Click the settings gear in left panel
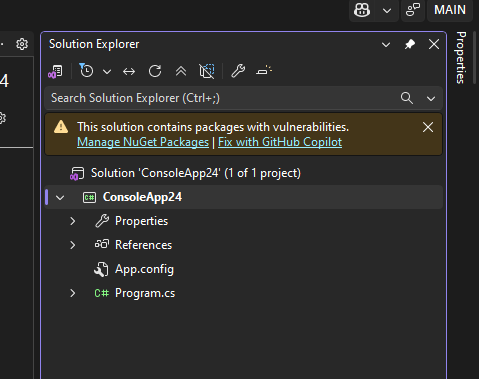The image size is (479, 379). (22, 44)
